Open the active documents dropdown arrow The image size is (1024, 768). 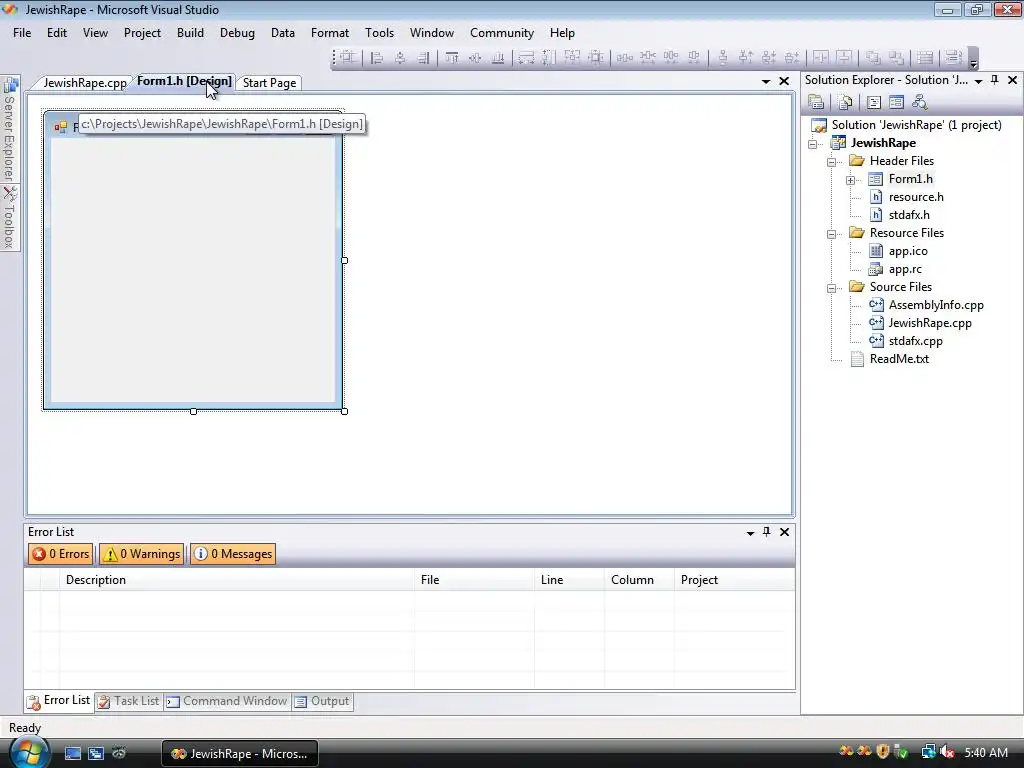point(766,82)
